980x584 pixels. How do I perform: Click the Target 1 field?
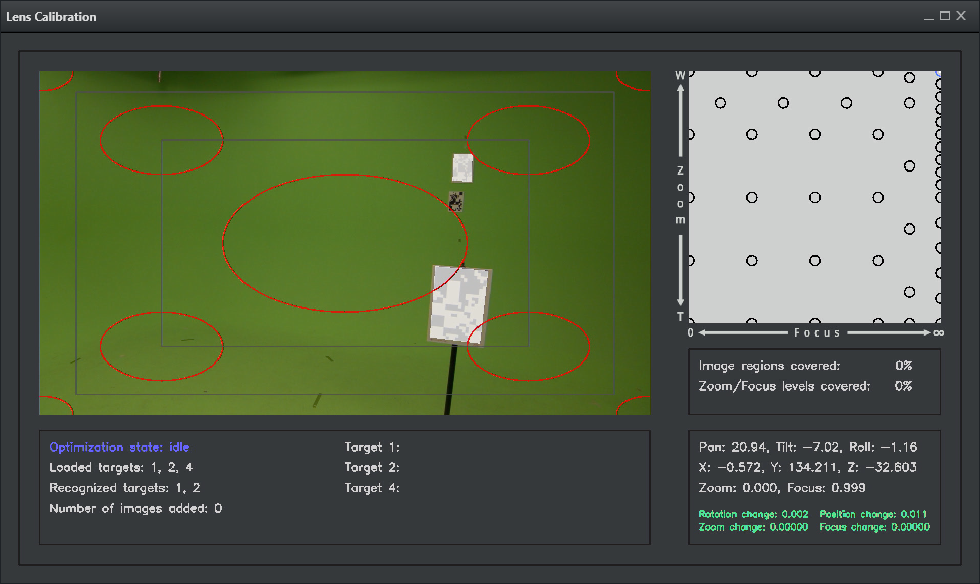(x=372, y=447)
